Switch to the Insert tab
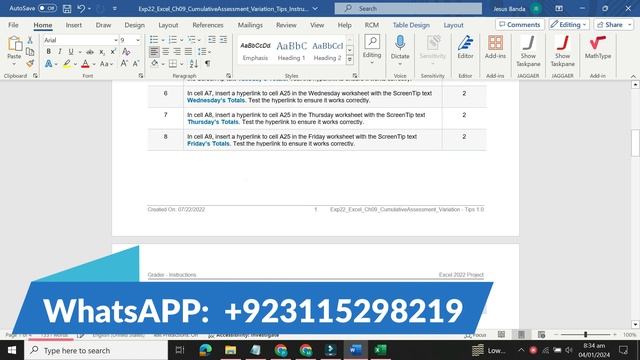This screenshot has width=640, height=360. coord(74,25)
